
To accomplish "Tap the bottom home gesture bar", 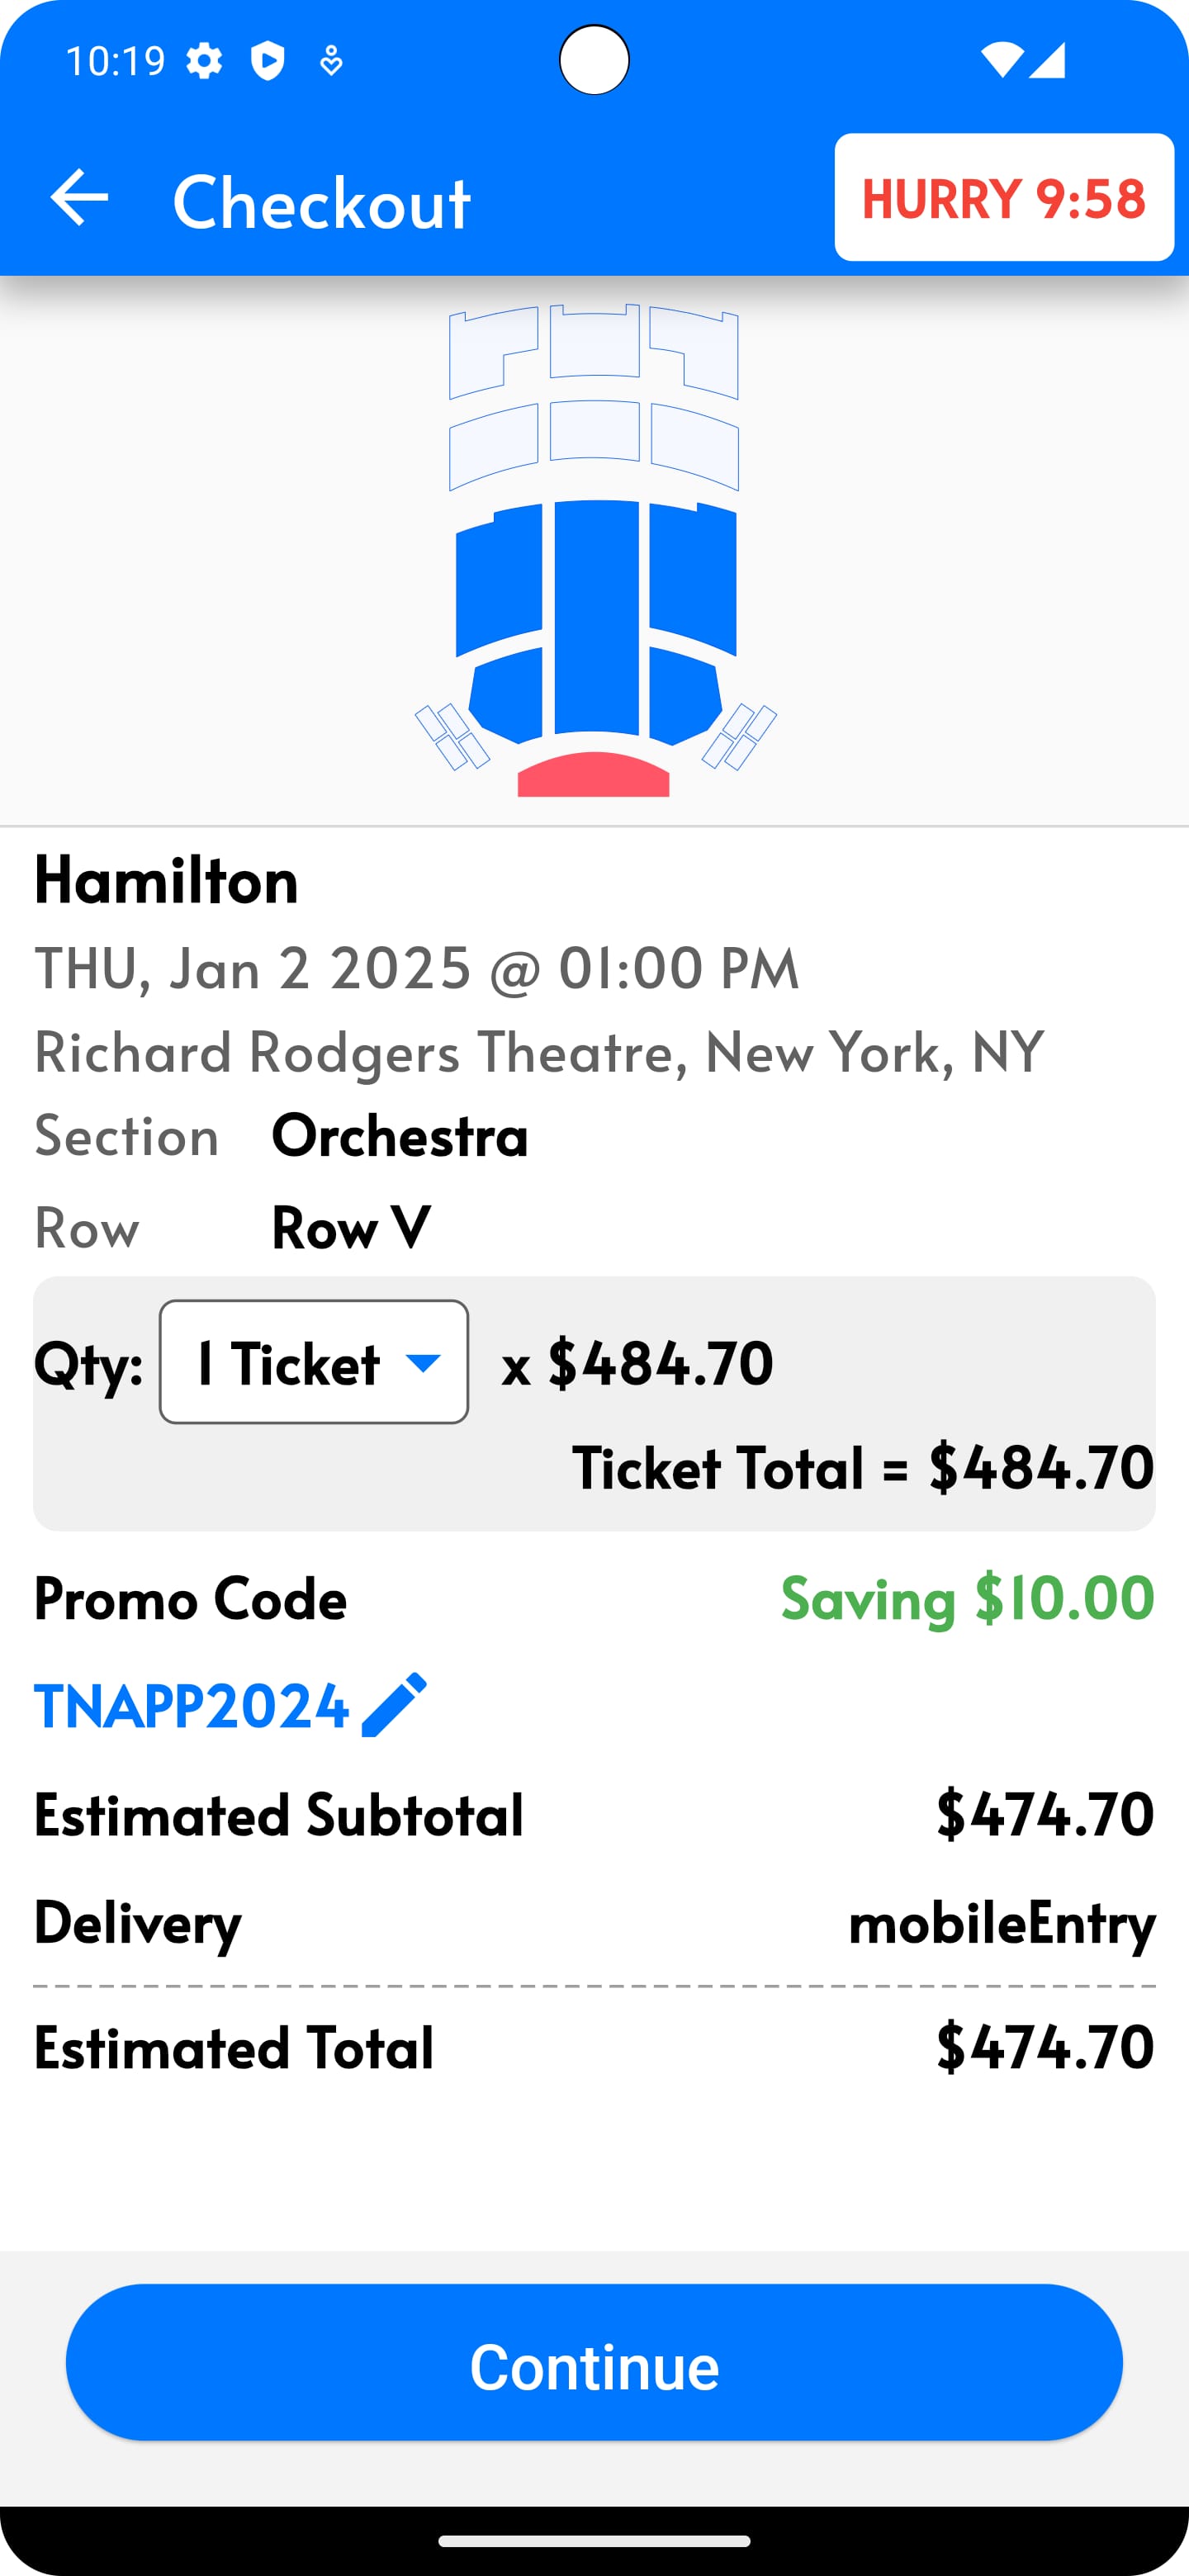I will [594, 2541].
